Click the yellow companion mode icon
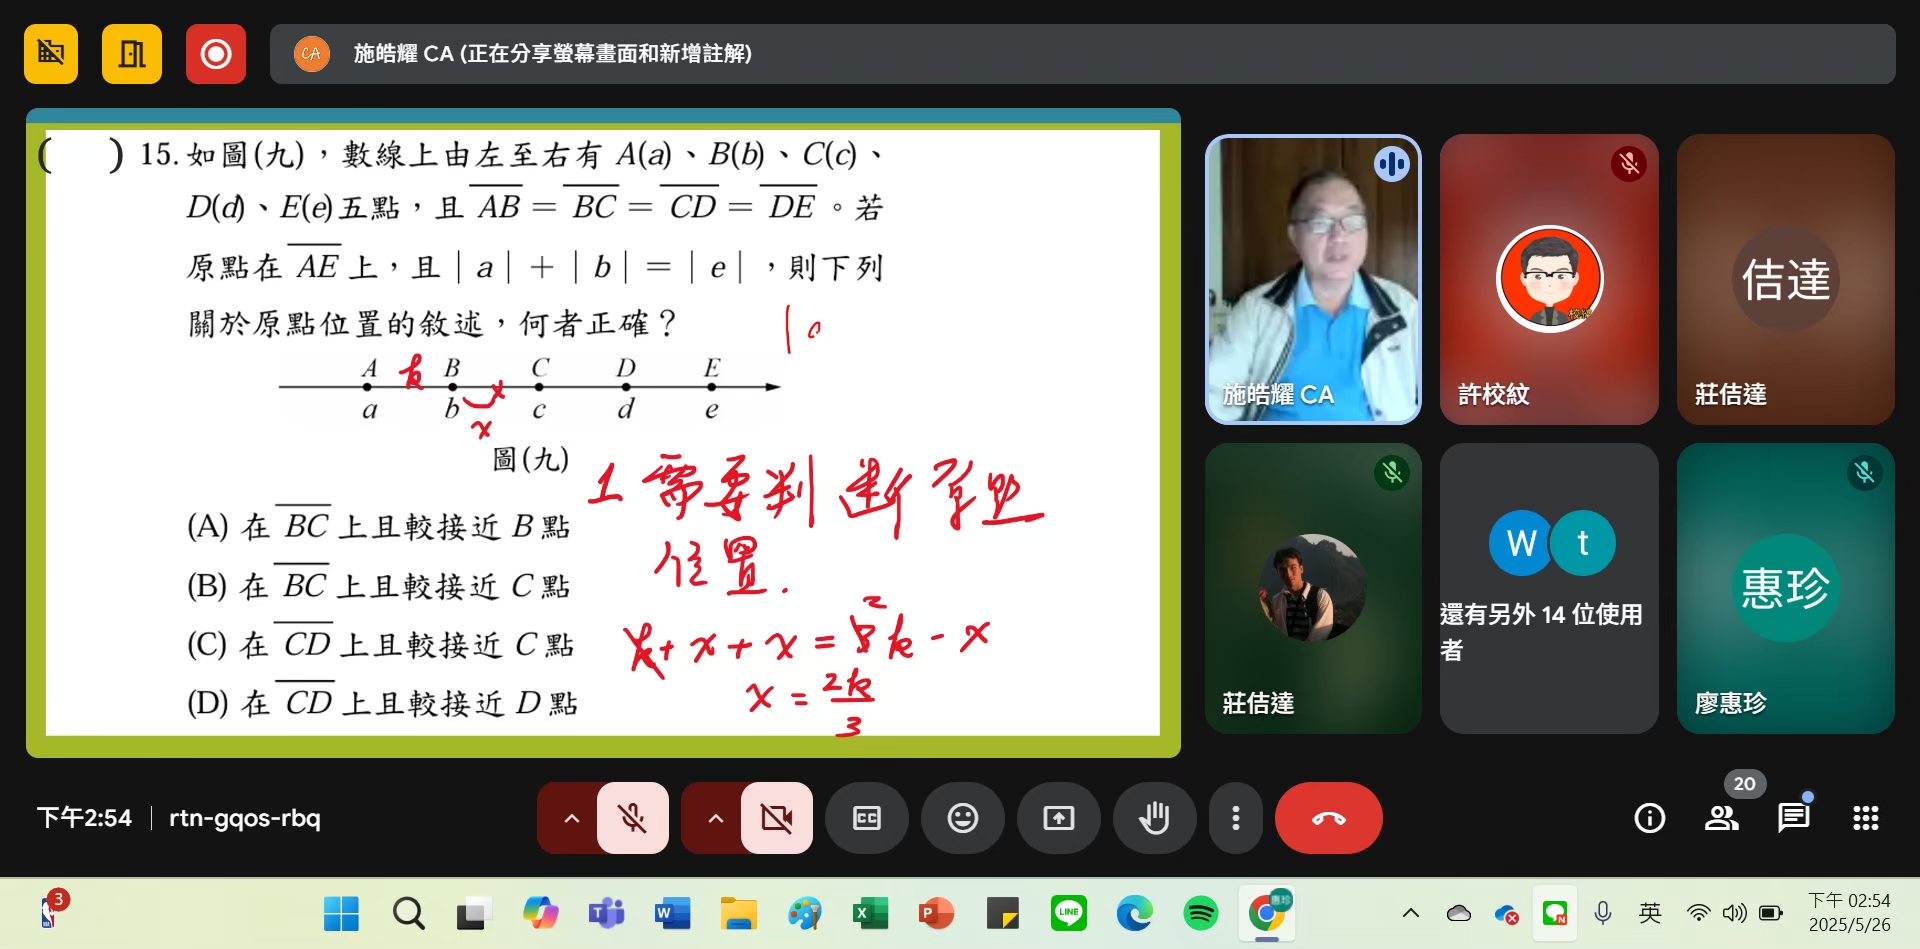Viewport: 1920px width, 949px height. pos(131,54)
